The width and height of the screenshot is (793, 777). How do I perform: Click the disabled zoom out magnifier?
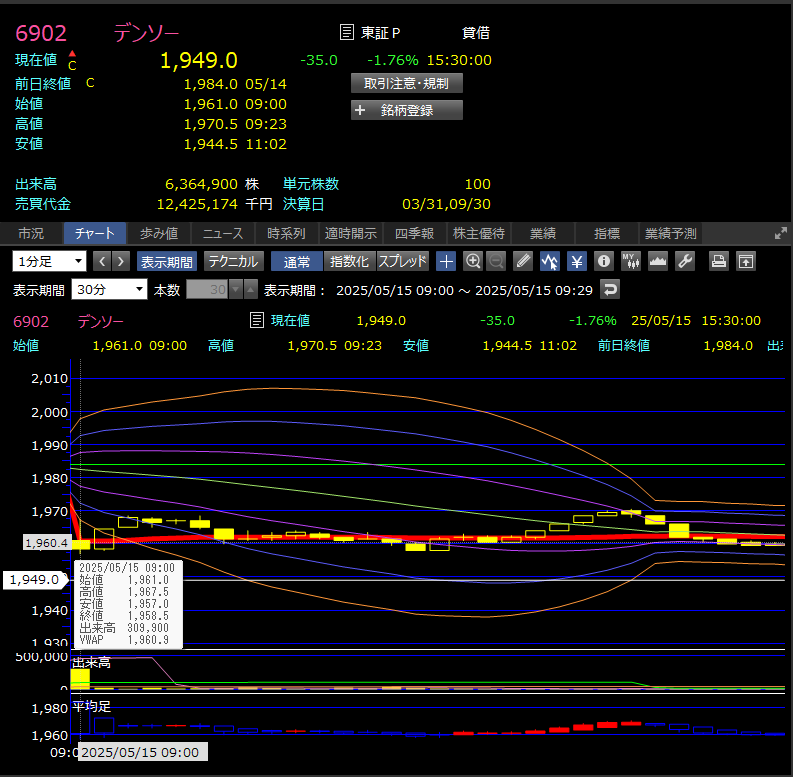pyautogui.click(x=496, y=262)
